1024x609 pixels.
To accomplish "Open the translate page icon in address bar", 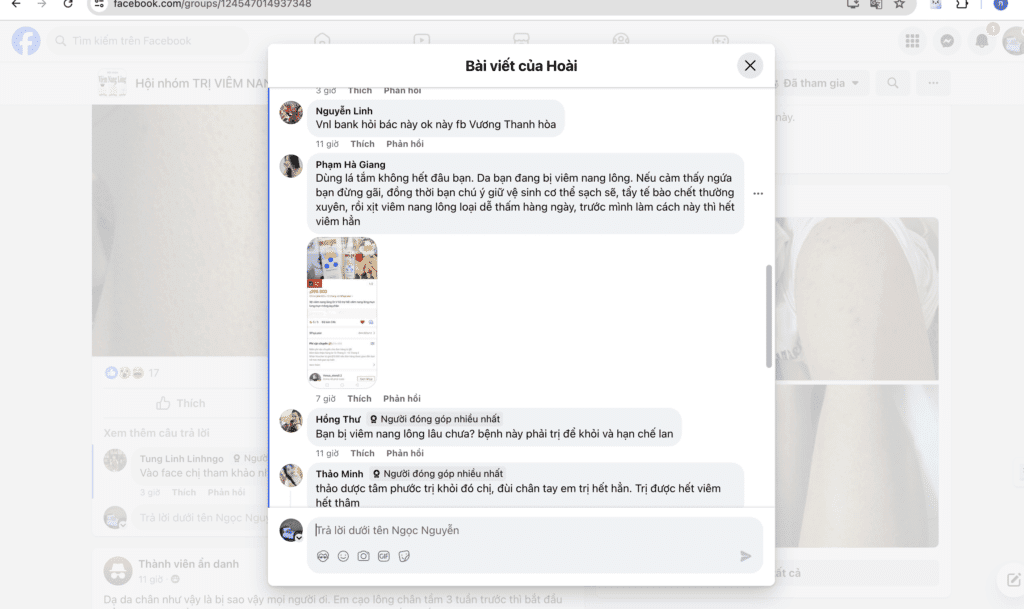I will click(876, 5).
